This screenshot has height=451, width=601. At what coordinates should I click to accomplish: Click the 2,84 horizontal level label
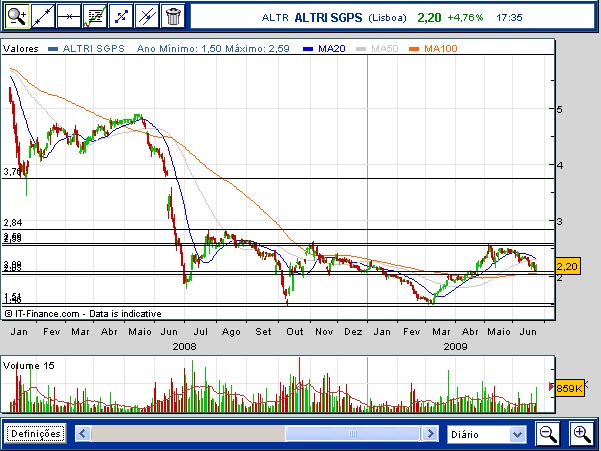coord(13,223)
